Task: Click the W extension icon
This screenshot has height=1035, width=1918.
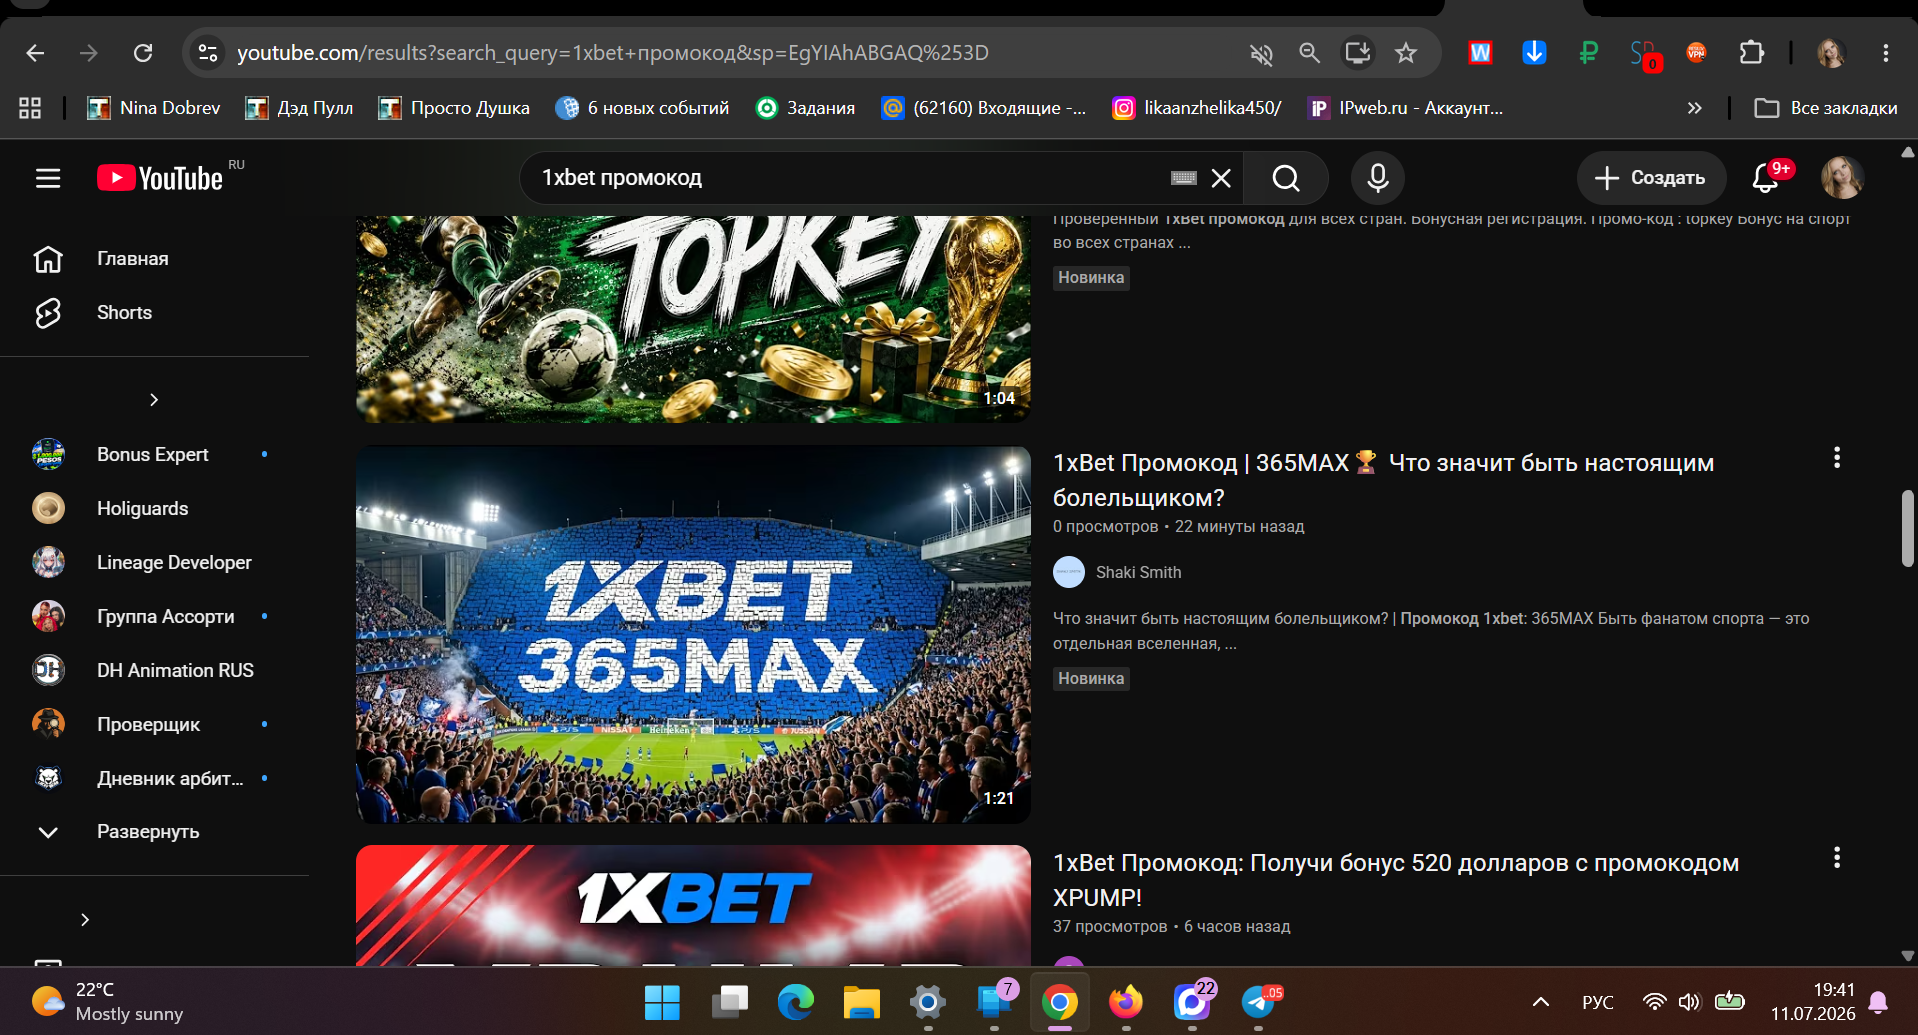Action: click(x=1480, y=53)
